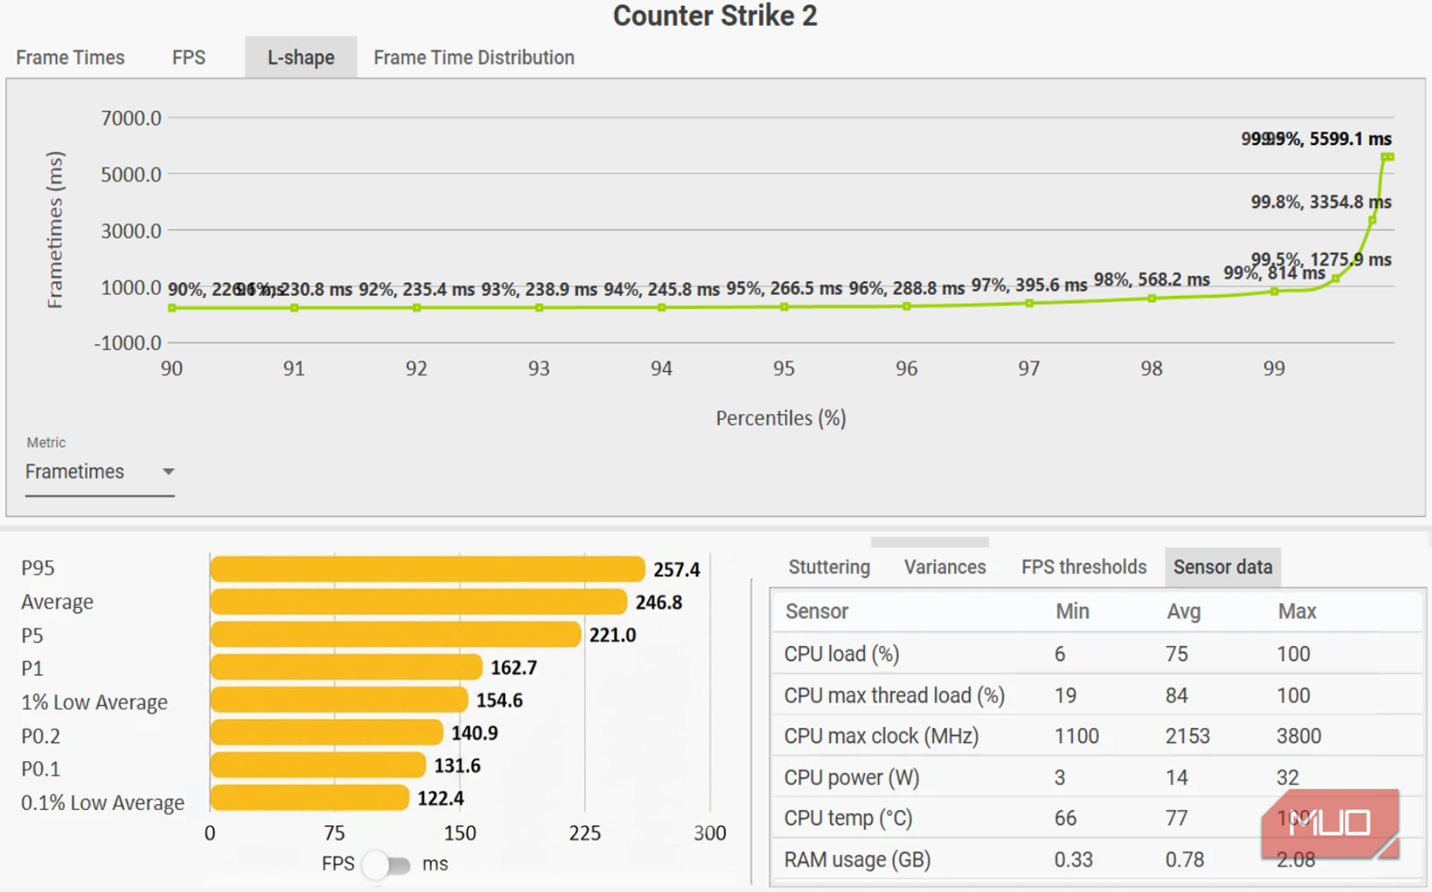Screen dimensions: 1432x892
Task: Toggle the FPS/ms switch
Action: coord(387,865)
